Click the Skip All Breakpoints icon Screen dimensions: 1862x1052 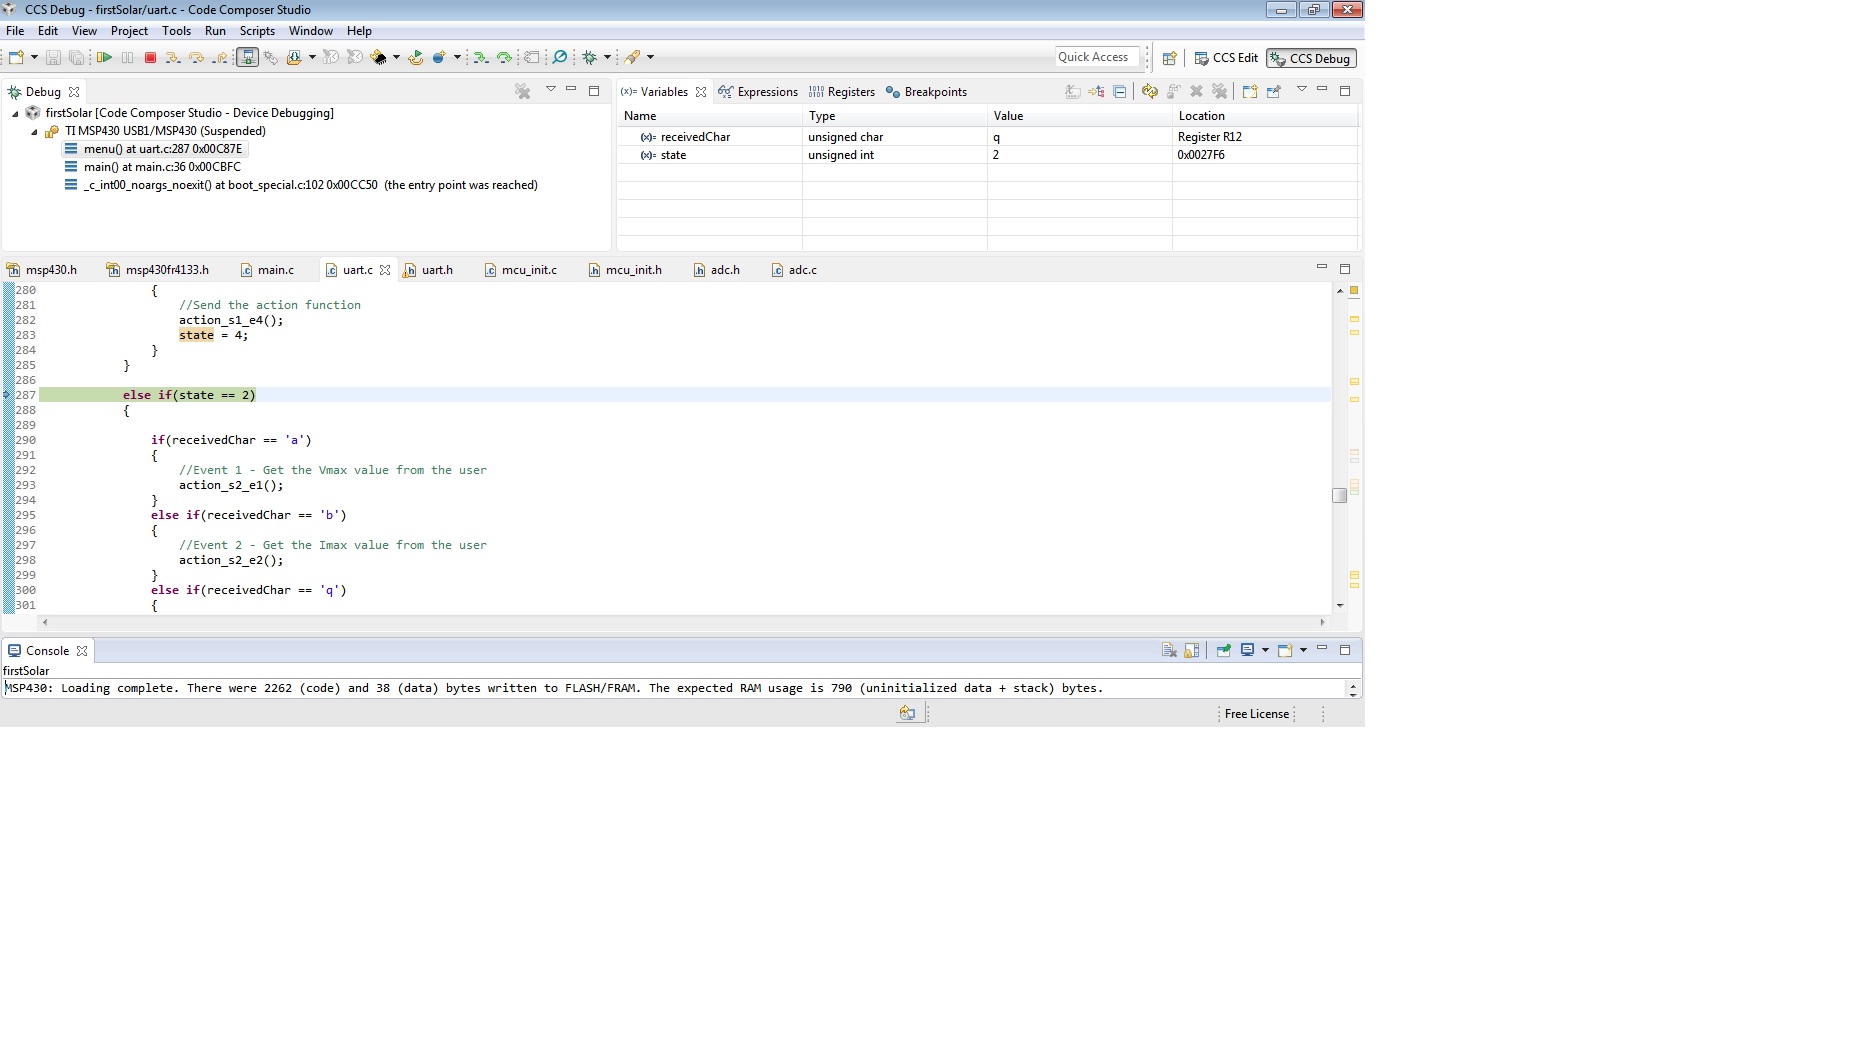pos(559,58)
